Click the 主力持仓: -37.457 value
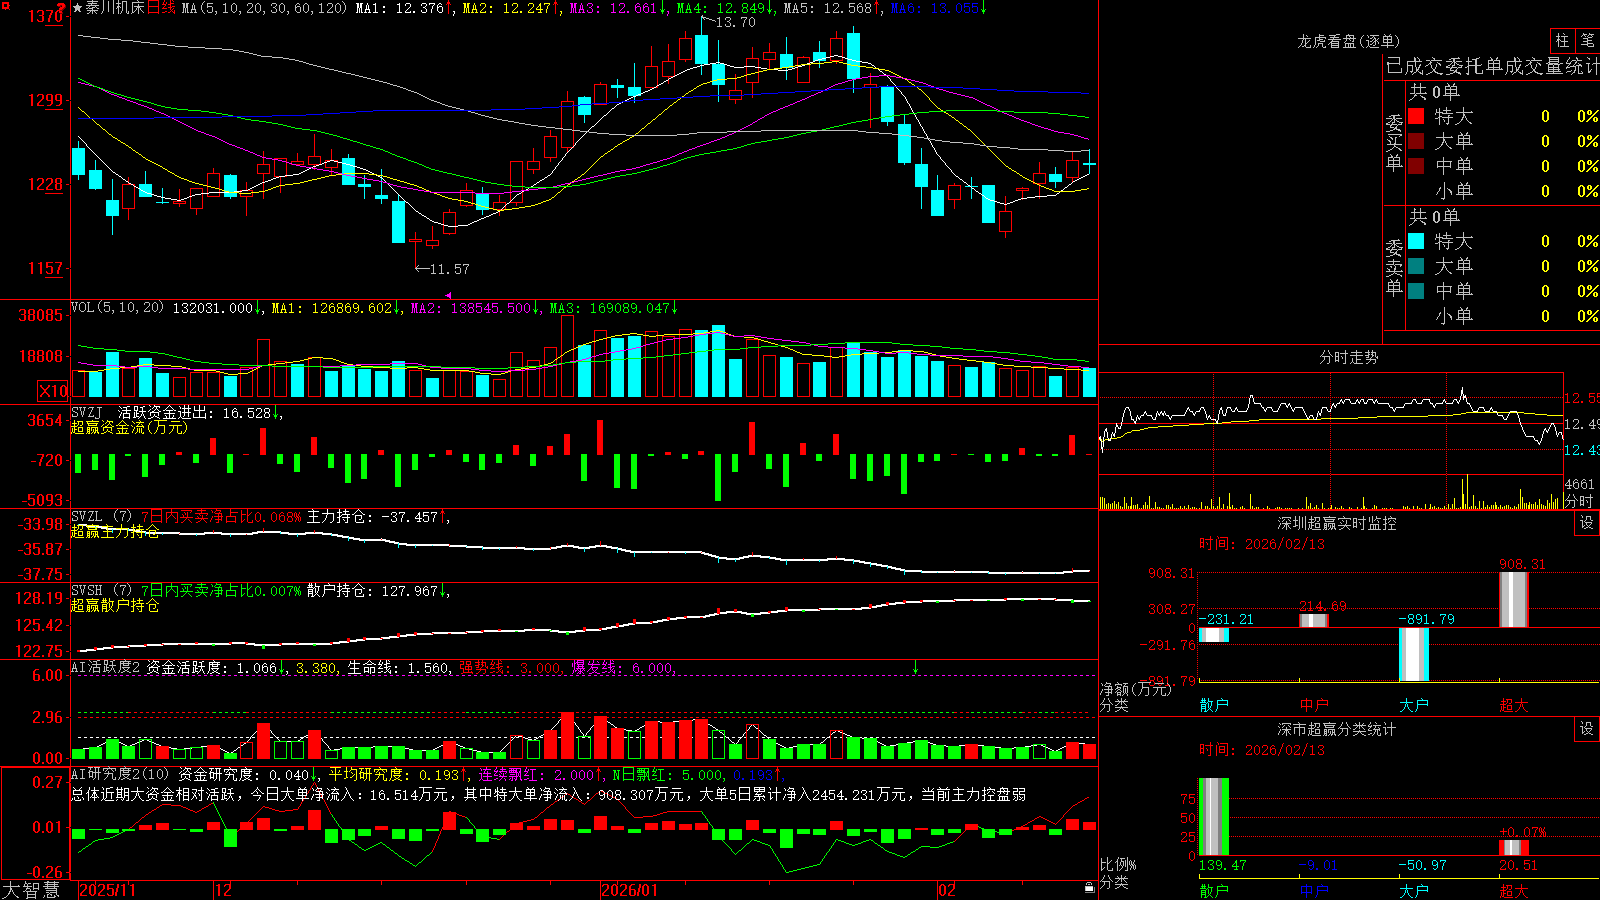 [372, 517]
